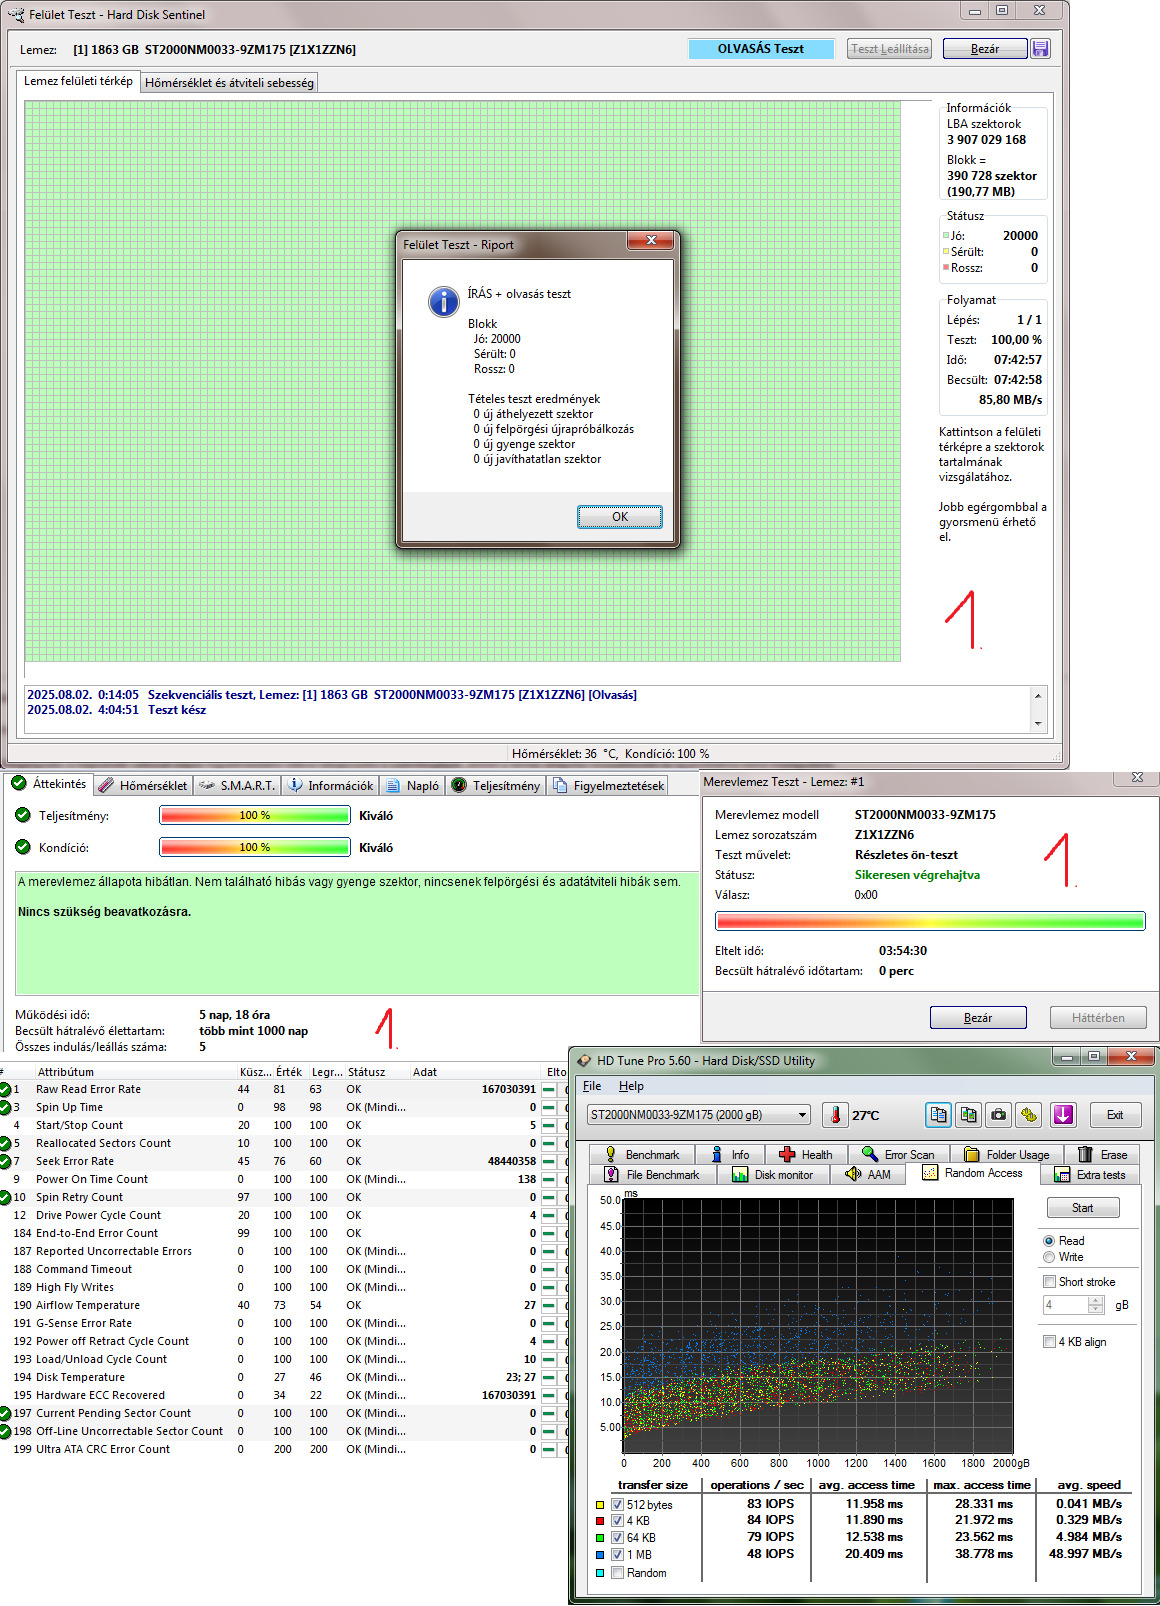This screenshot has height=1606, width=1160.
Task: Select the Write radio button
Action: click(1049, 1257)
